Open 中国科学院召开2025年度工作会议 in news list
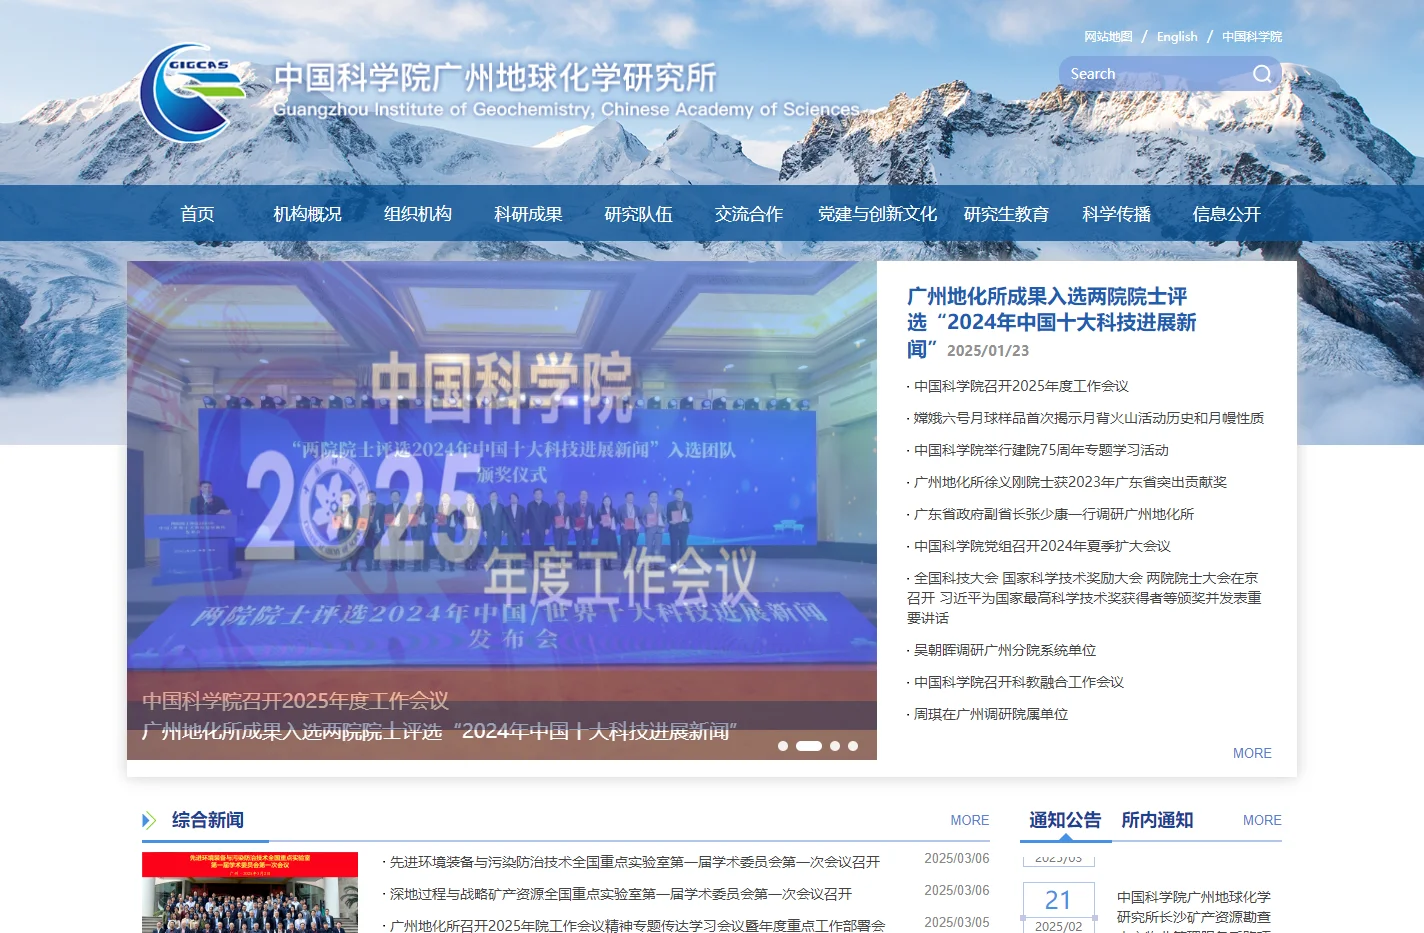The image size is (1424, 933). pyautogui.click(x=1021, y=386)
